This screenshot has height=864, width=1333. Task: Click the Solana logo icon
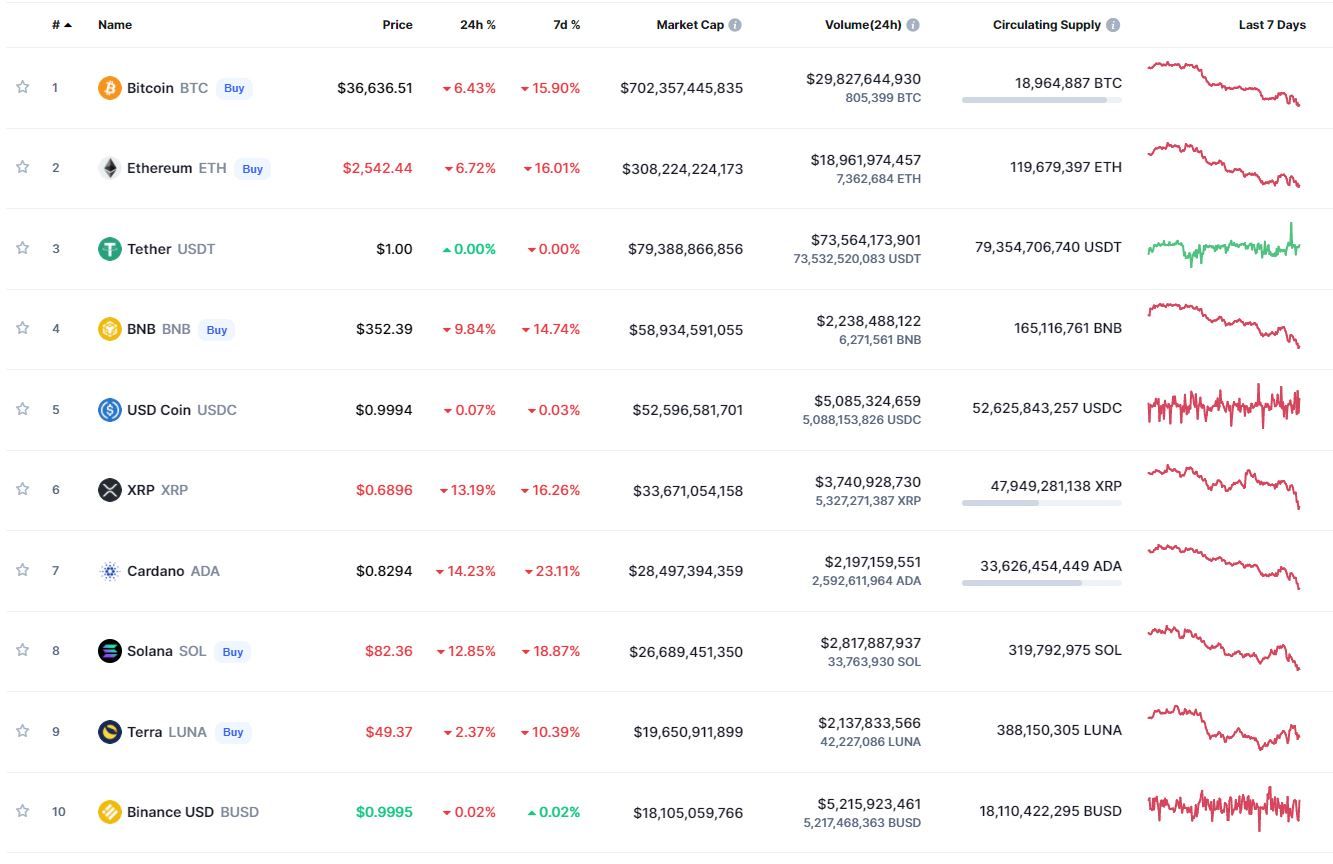109,651
